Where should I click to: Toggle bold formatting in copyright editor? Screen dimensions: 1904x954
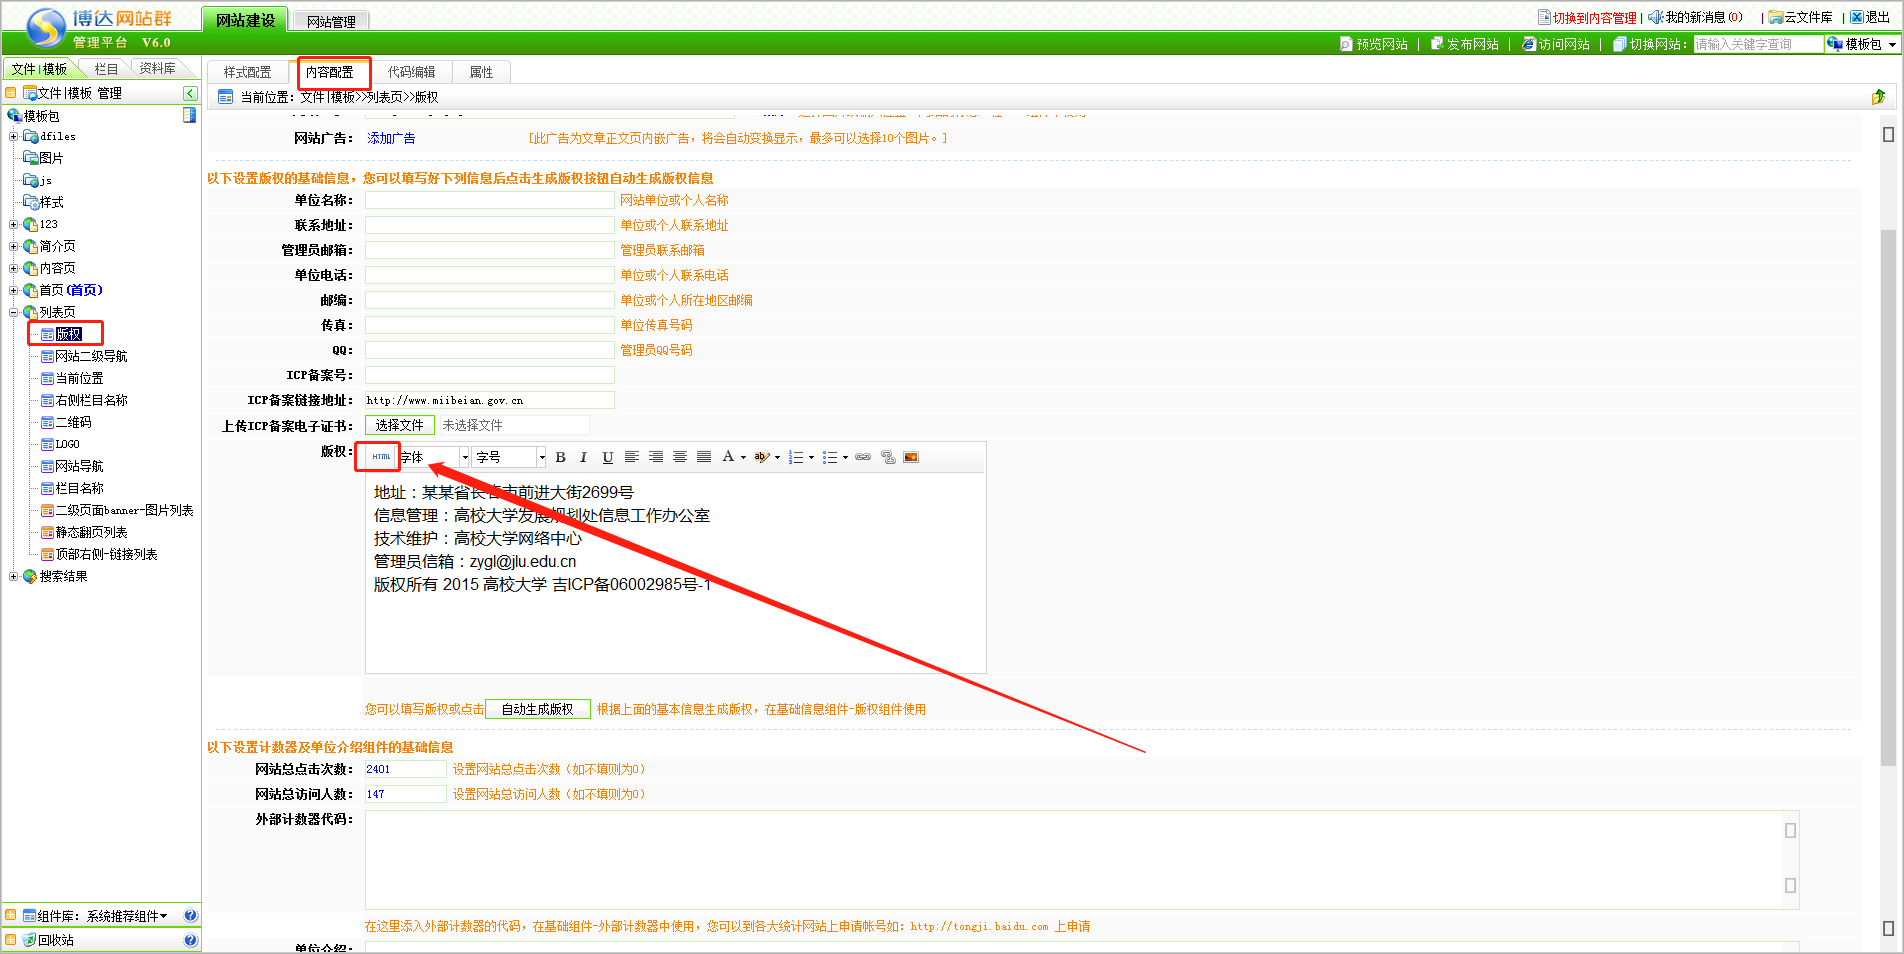point(560,457)
